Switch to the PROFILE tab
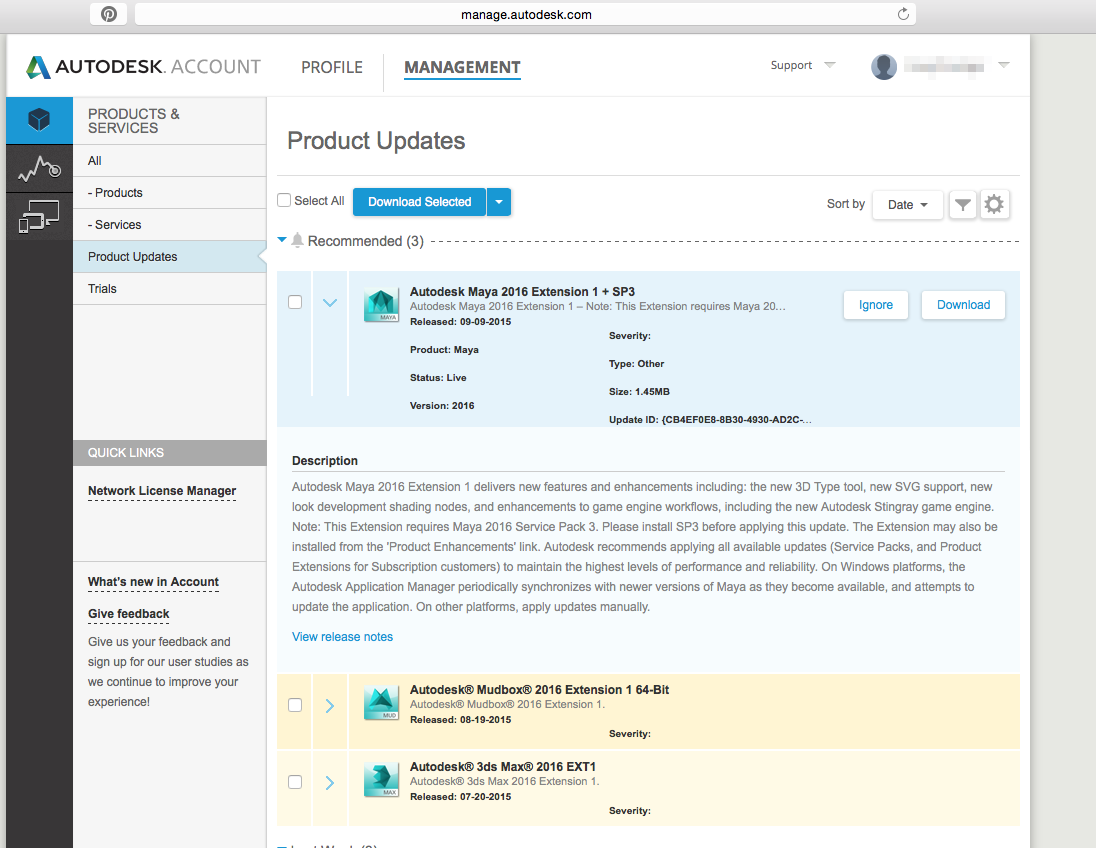This screenshot has height=848, width=1096. [x=332, y=67]
